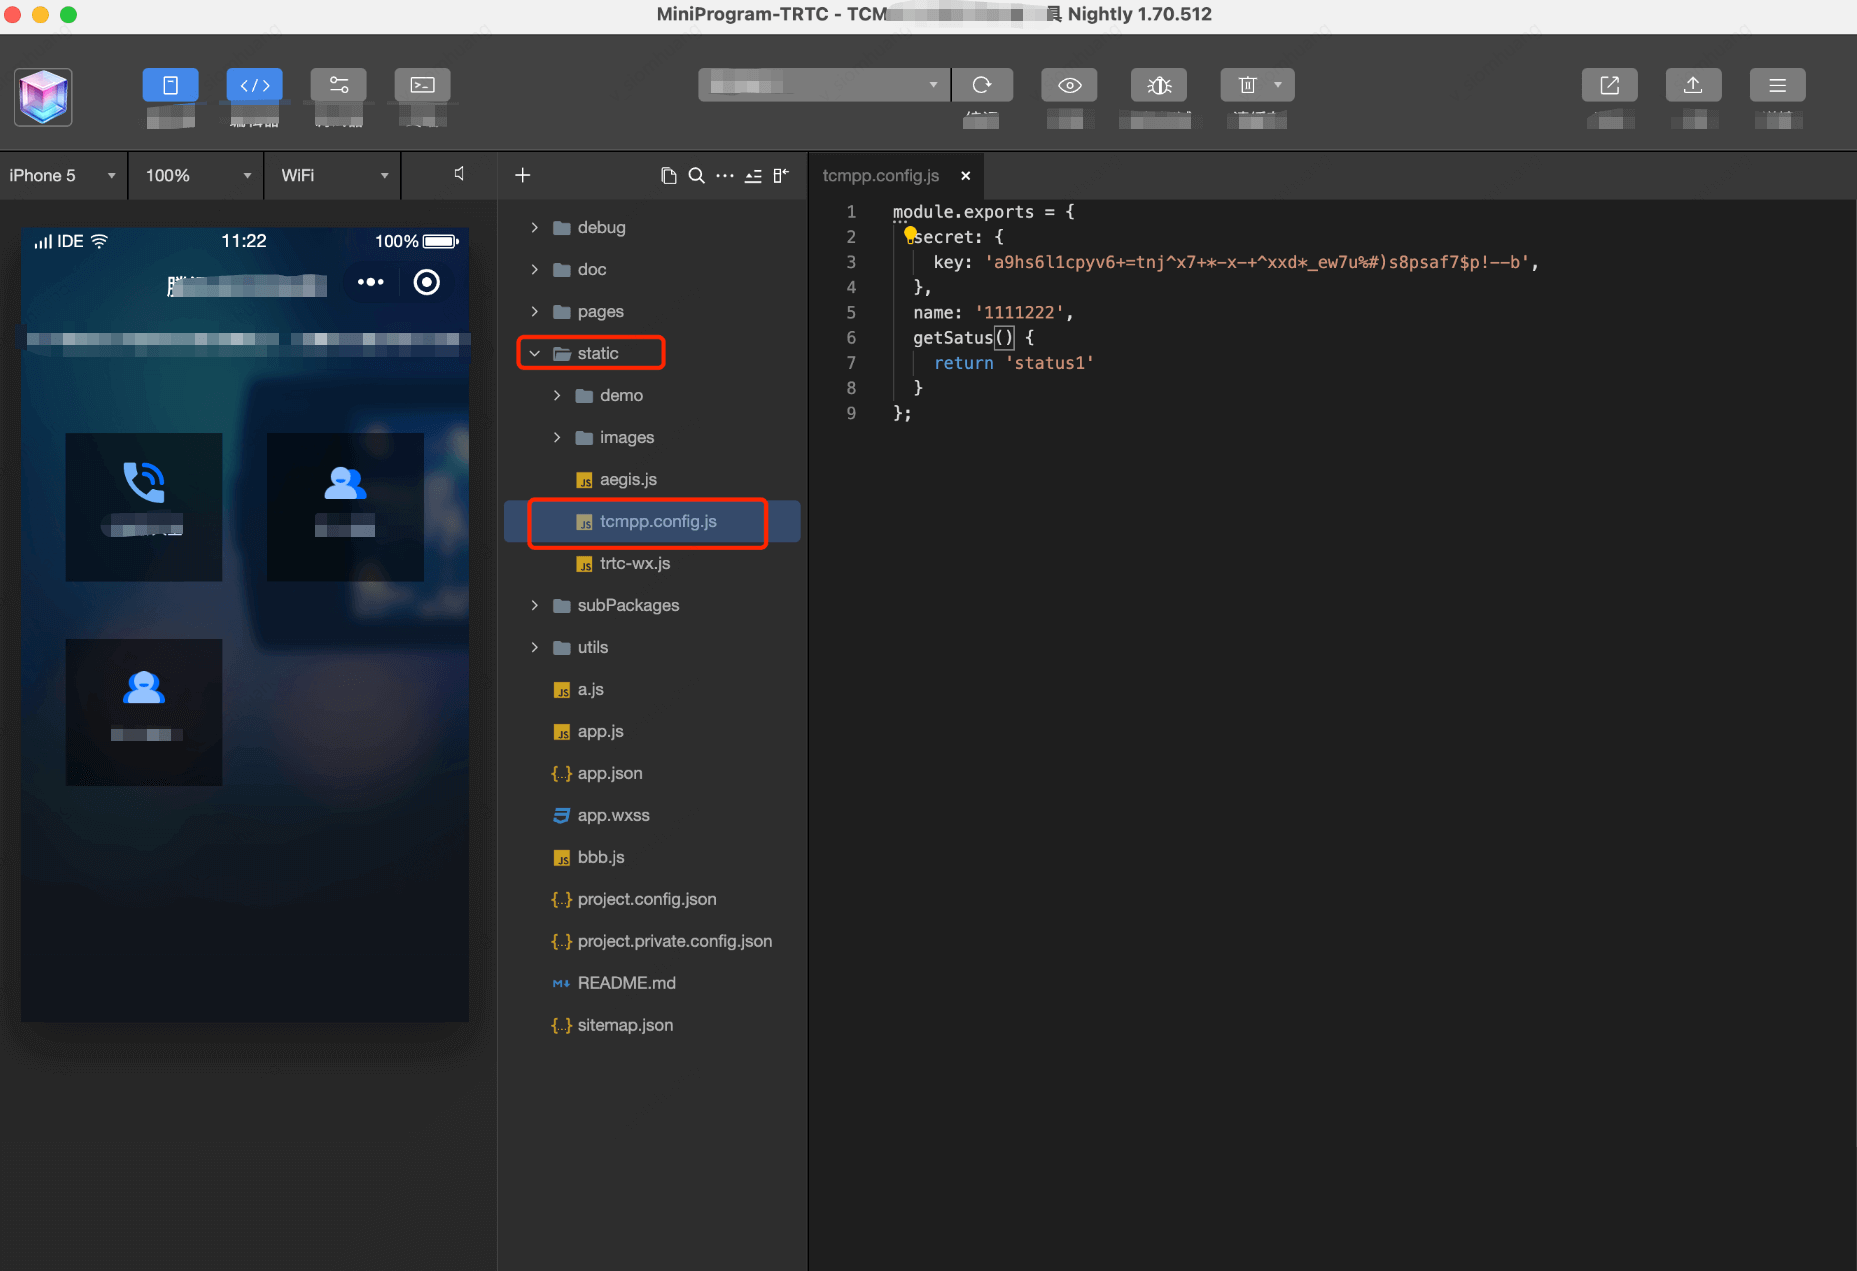Expand the subPackages folder
1857x1271 pixels.
tap(627, 605)
